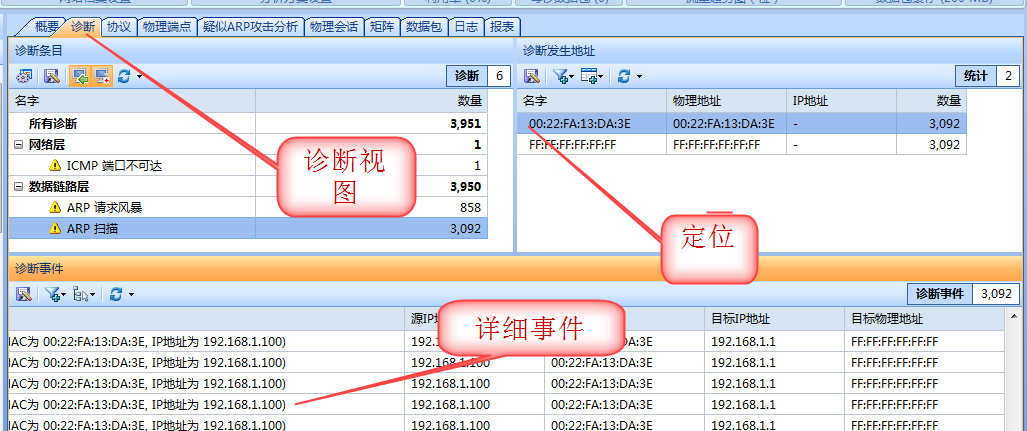Click the add-table icon in address panel toolbar

[589, 77]
